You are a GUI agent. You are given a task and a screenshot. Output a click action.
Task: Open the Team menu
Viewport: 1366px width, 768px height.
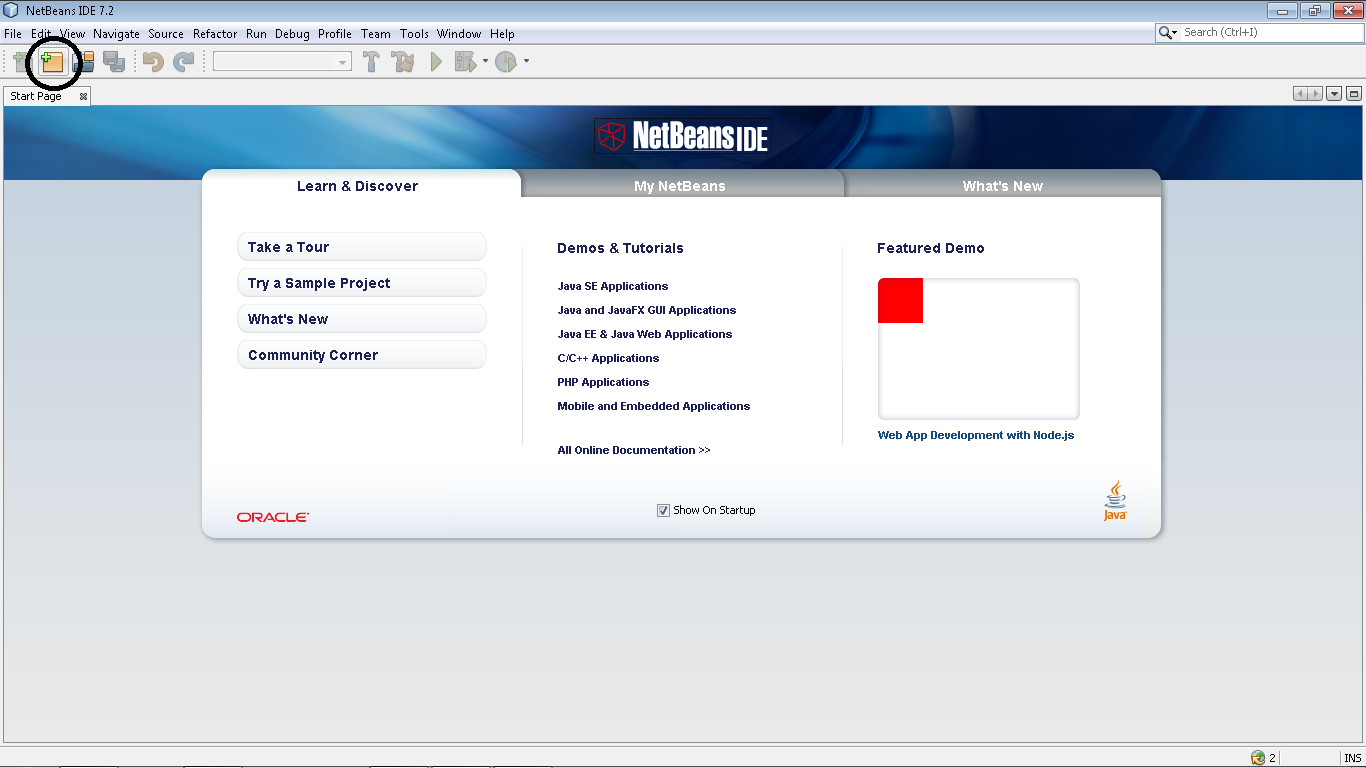pyautogui.click(x=376, y=34)
